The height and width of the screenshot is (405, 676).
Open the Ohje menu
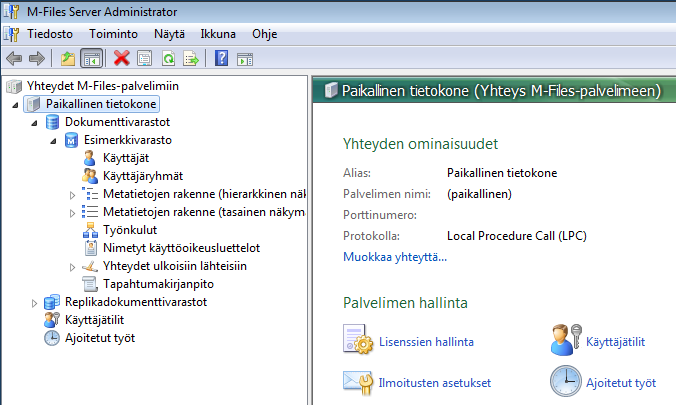[264, 34]
